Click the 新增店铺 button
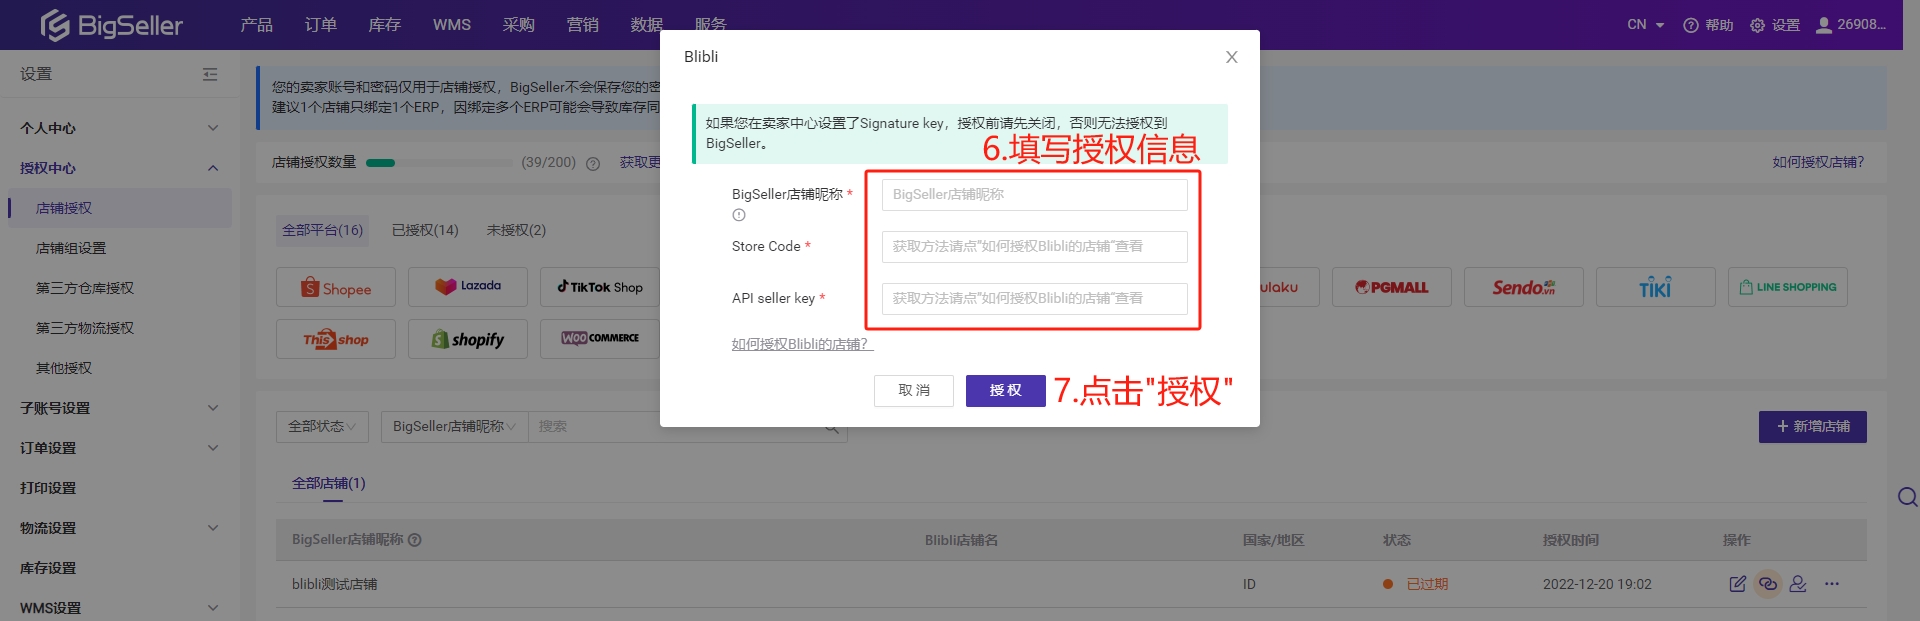Viewport: 1920px width, 621px height. click(1813, 427)
